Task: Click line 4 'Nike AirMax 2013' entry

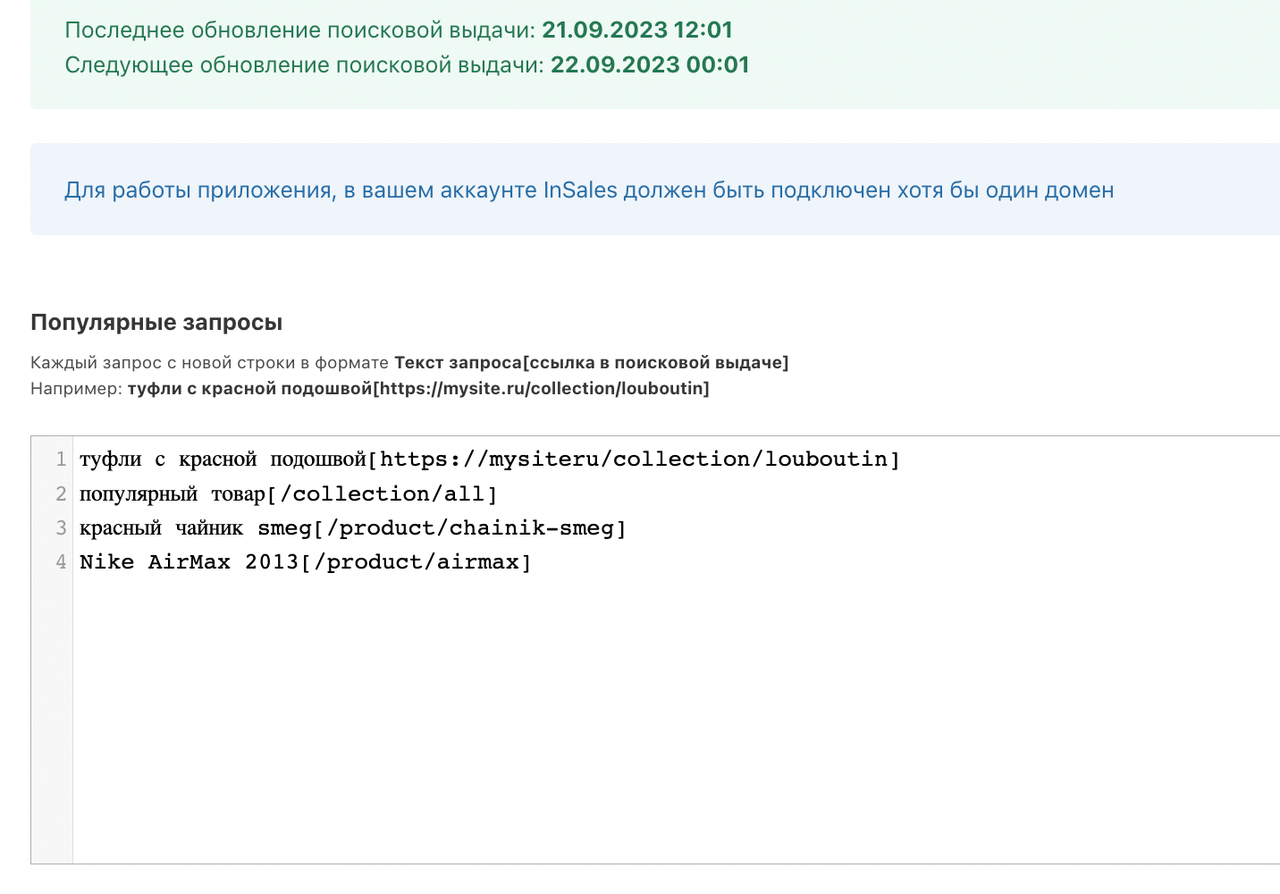Action: click(x=305, y=562)
